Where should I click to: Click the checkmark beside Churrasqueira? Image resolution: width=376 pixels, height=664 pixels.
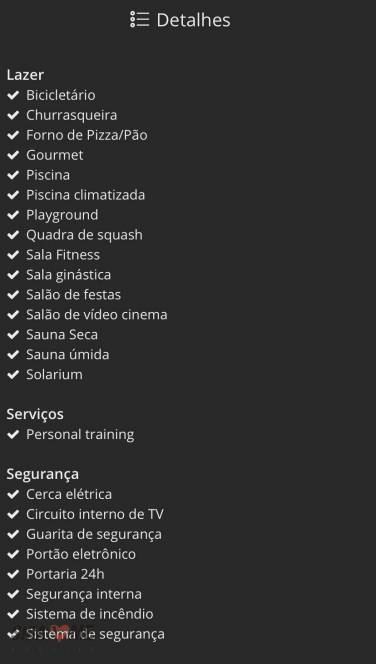coord(13,115)
